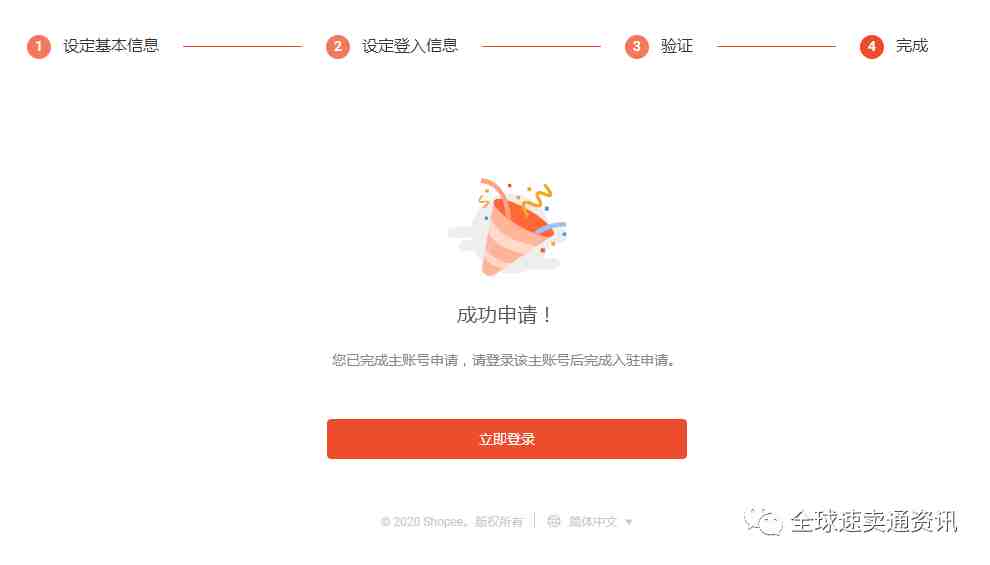Image resolution: width=990 pixels, height=565 pixels.
Task: Select the 设定基本信息 step label
Action: (x=111, y=46)
